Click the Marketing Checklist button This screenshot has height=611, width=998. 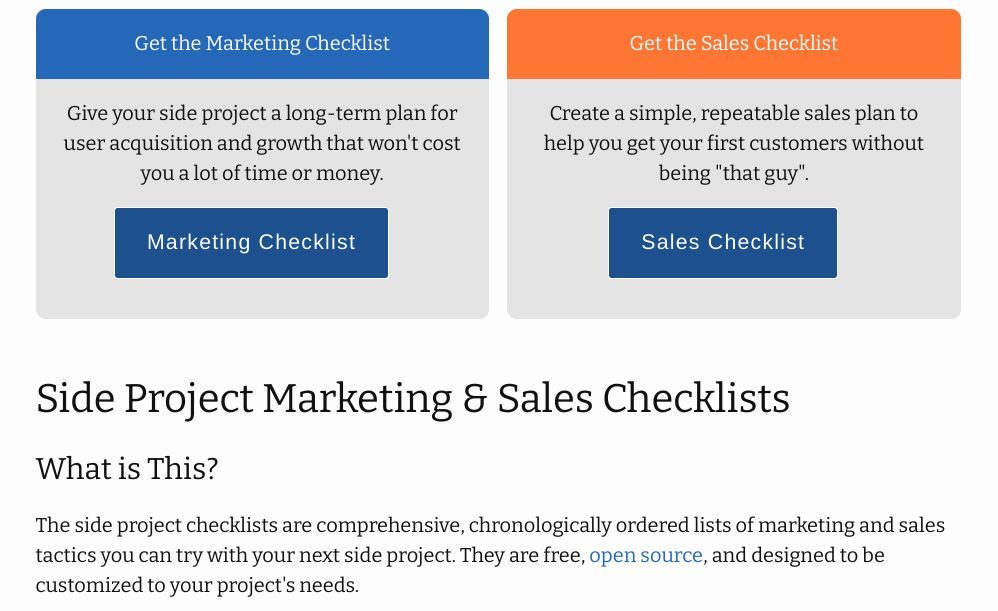pyautogui.click(x=251, y=242)
